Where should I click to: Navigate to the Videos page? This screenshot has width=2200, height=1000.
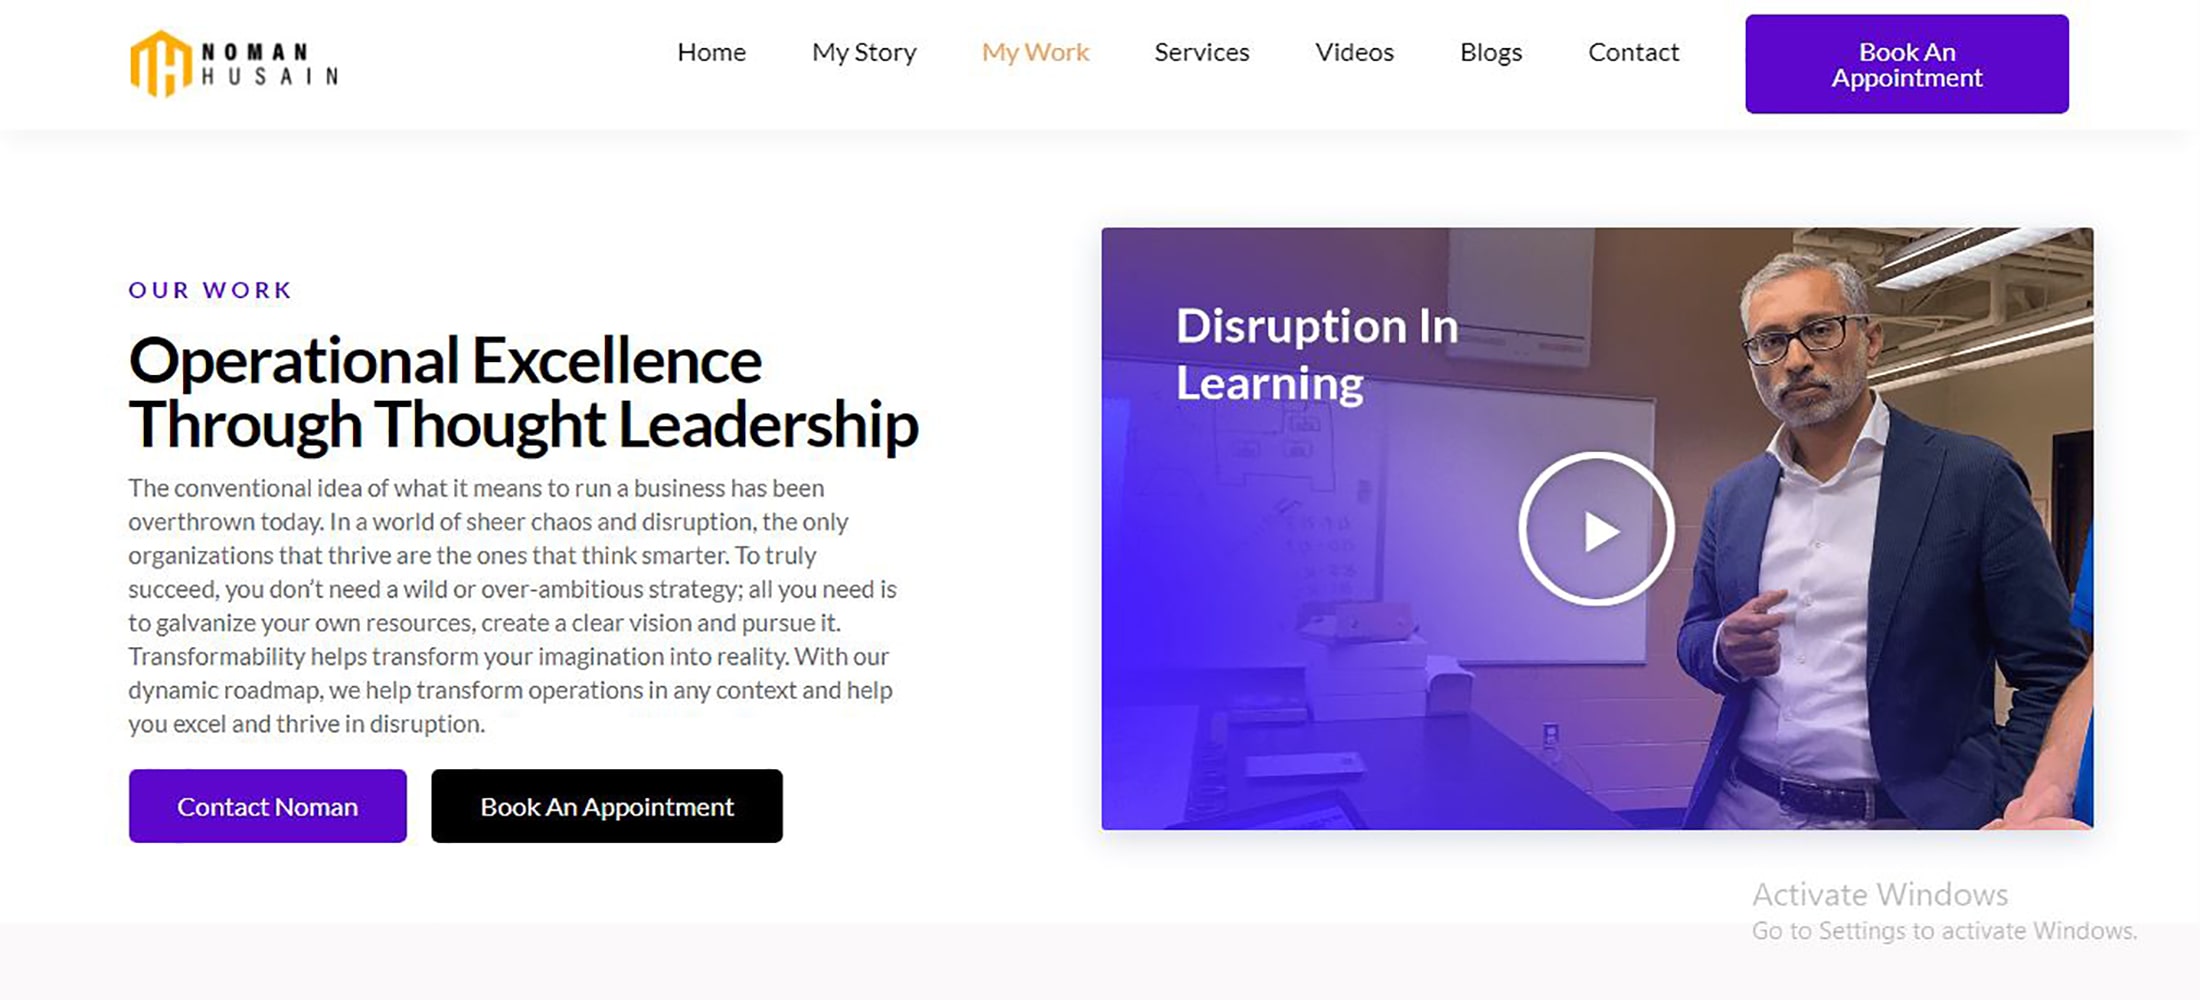point(1354,52)
